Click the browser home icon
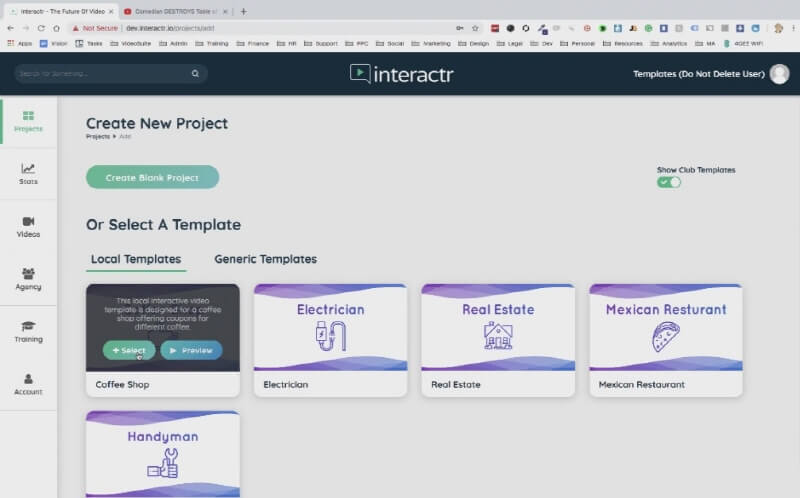The height and width of the screenshot is (498, 800). (57, 28)
